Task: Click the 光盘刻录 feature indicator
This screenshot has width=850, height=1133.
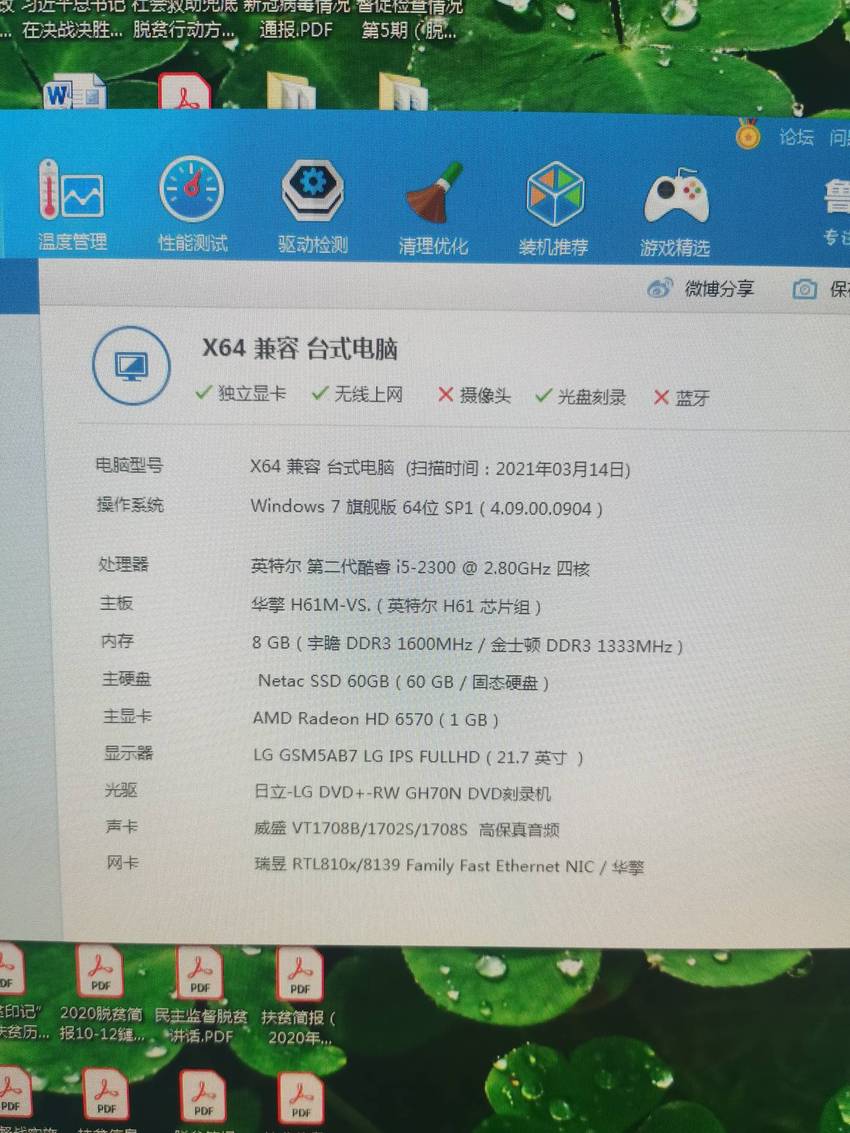Action: point(580,396)
